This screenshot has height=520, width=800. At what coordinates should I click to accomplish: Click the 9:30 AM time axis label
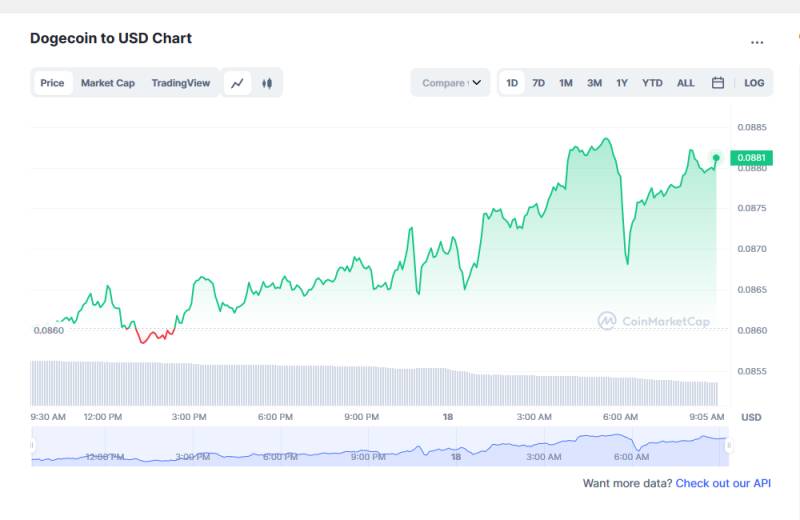[48, 417]
